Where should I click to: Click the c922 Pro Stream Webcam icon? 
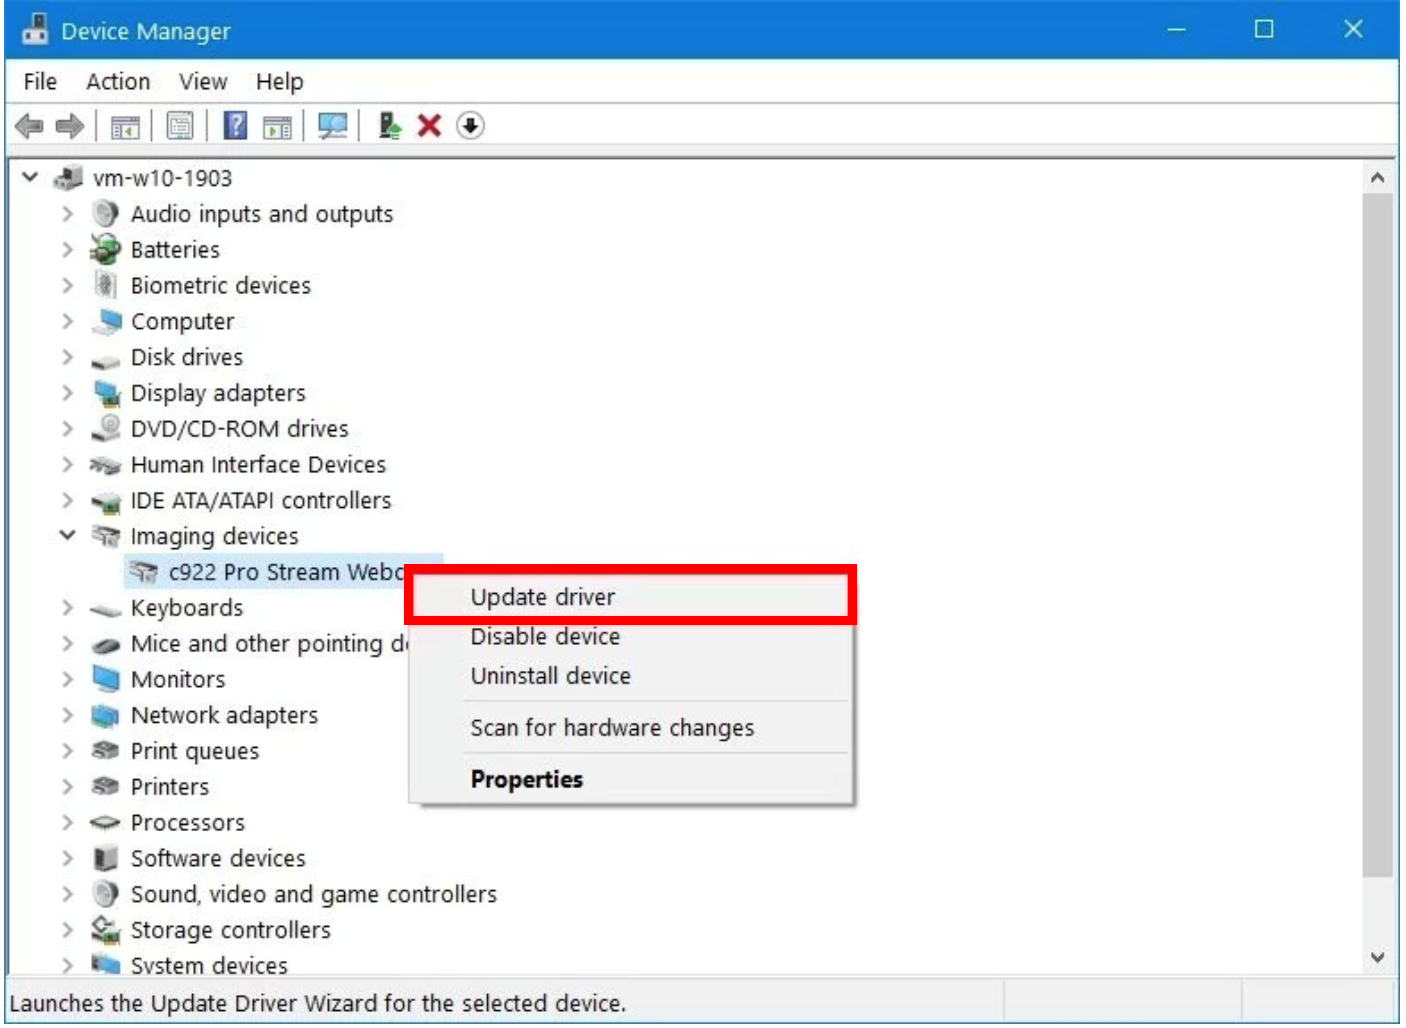pyautogui.click(x=144, y=572)
